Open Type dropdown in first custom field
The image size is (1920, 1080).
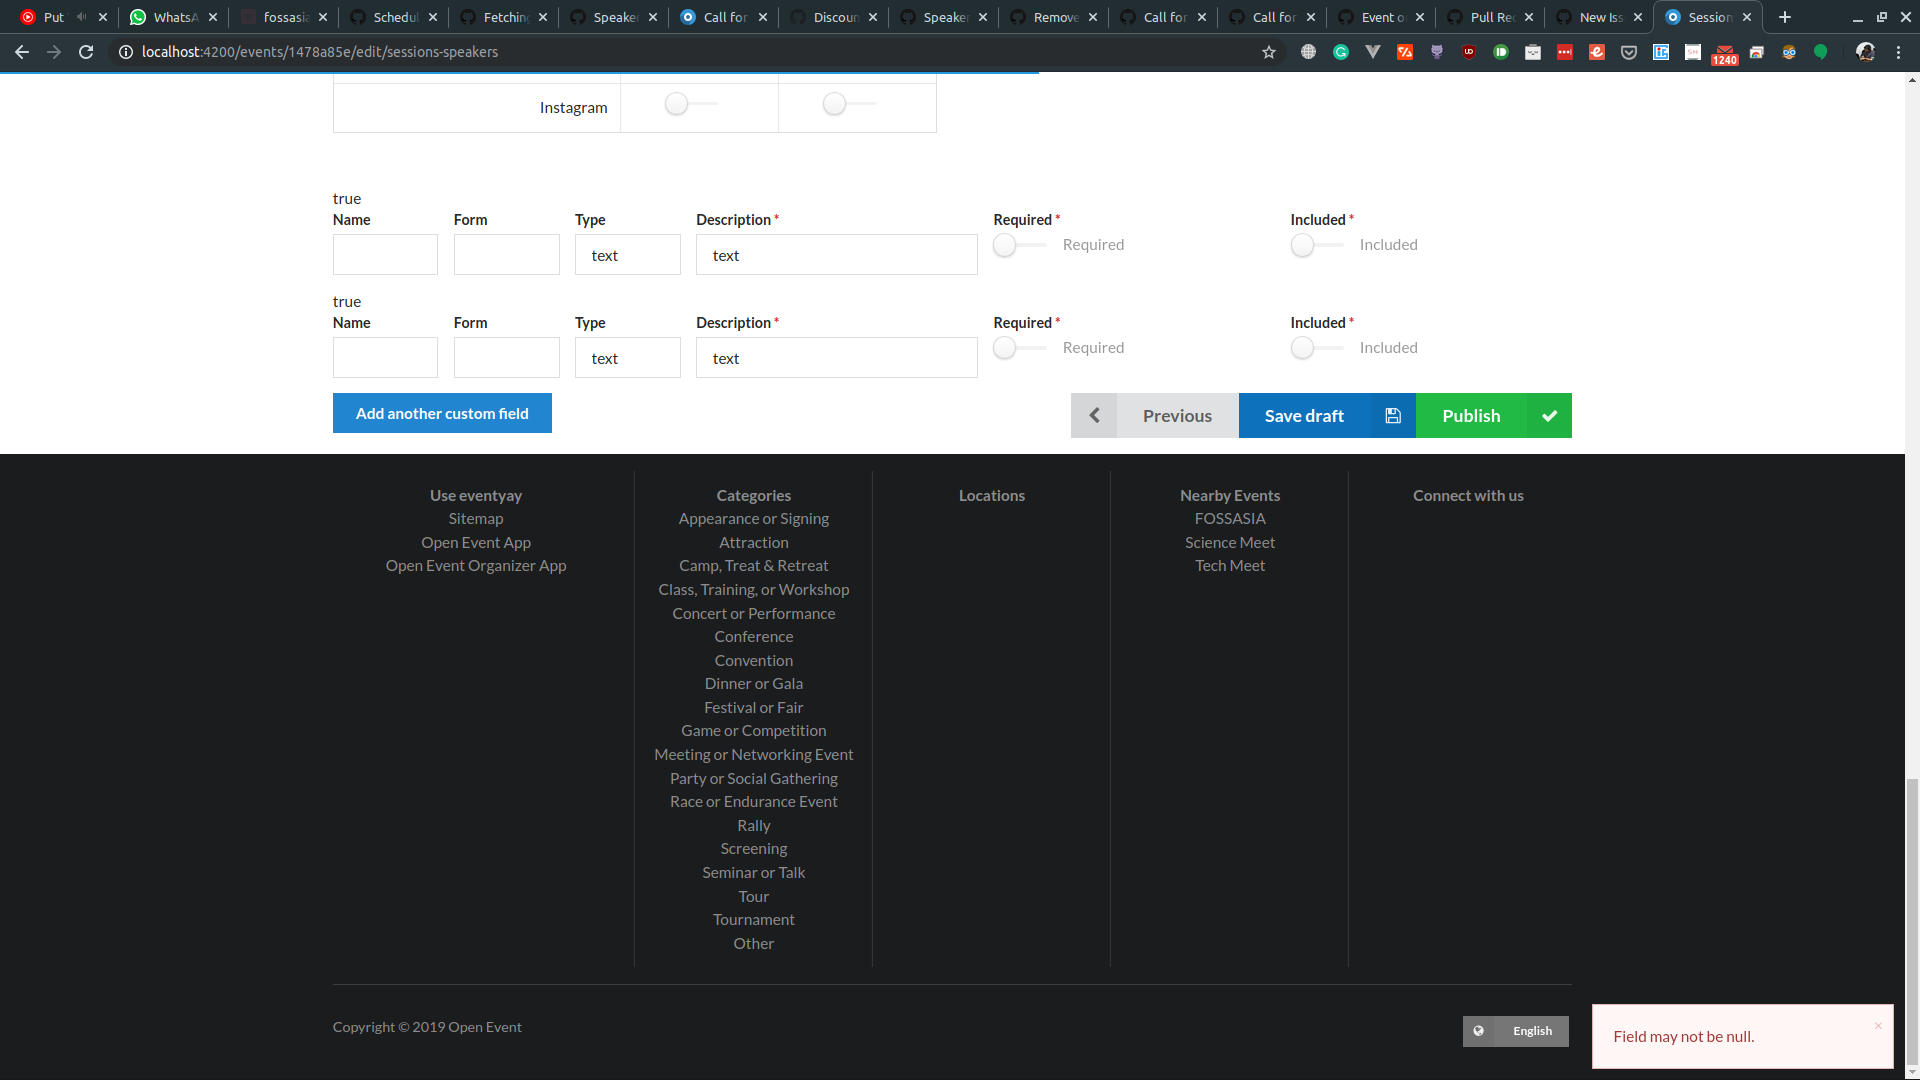coord(627,255)
